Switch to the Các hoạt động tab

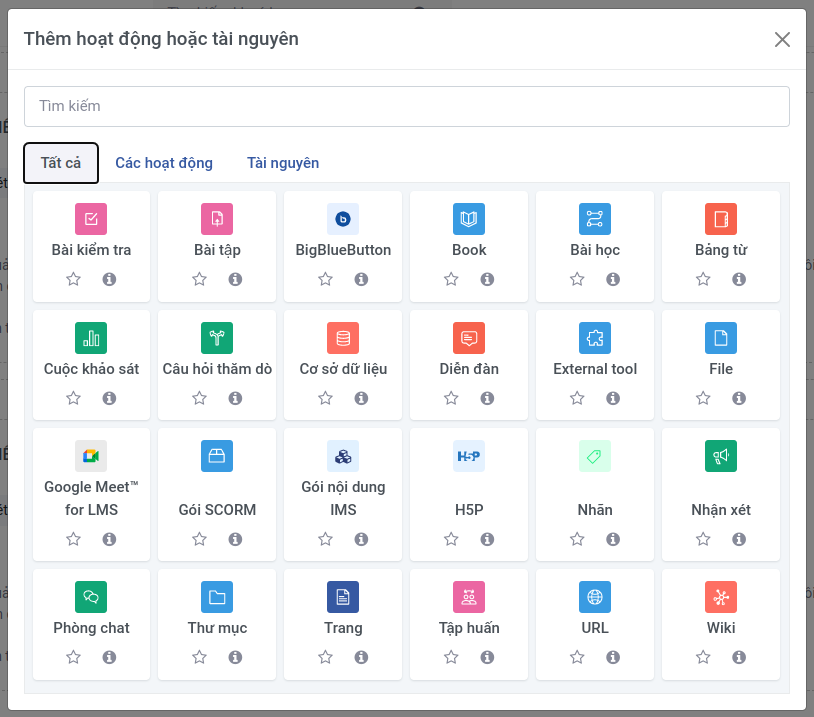point(164,163)
